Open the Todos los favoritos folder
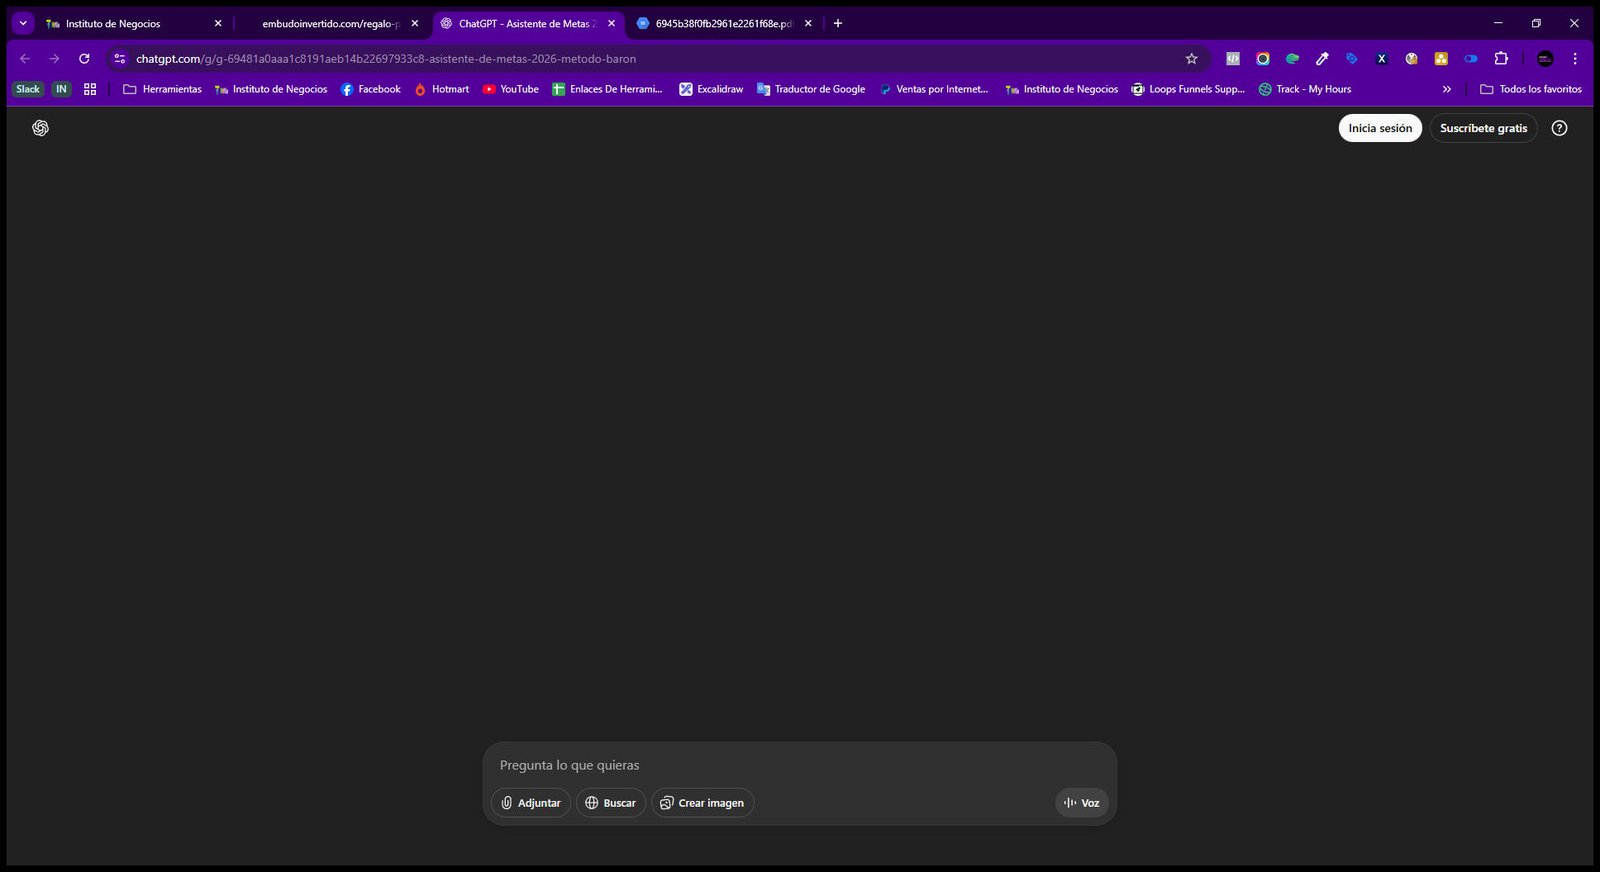The image size is (1600, 872). 1530,89
